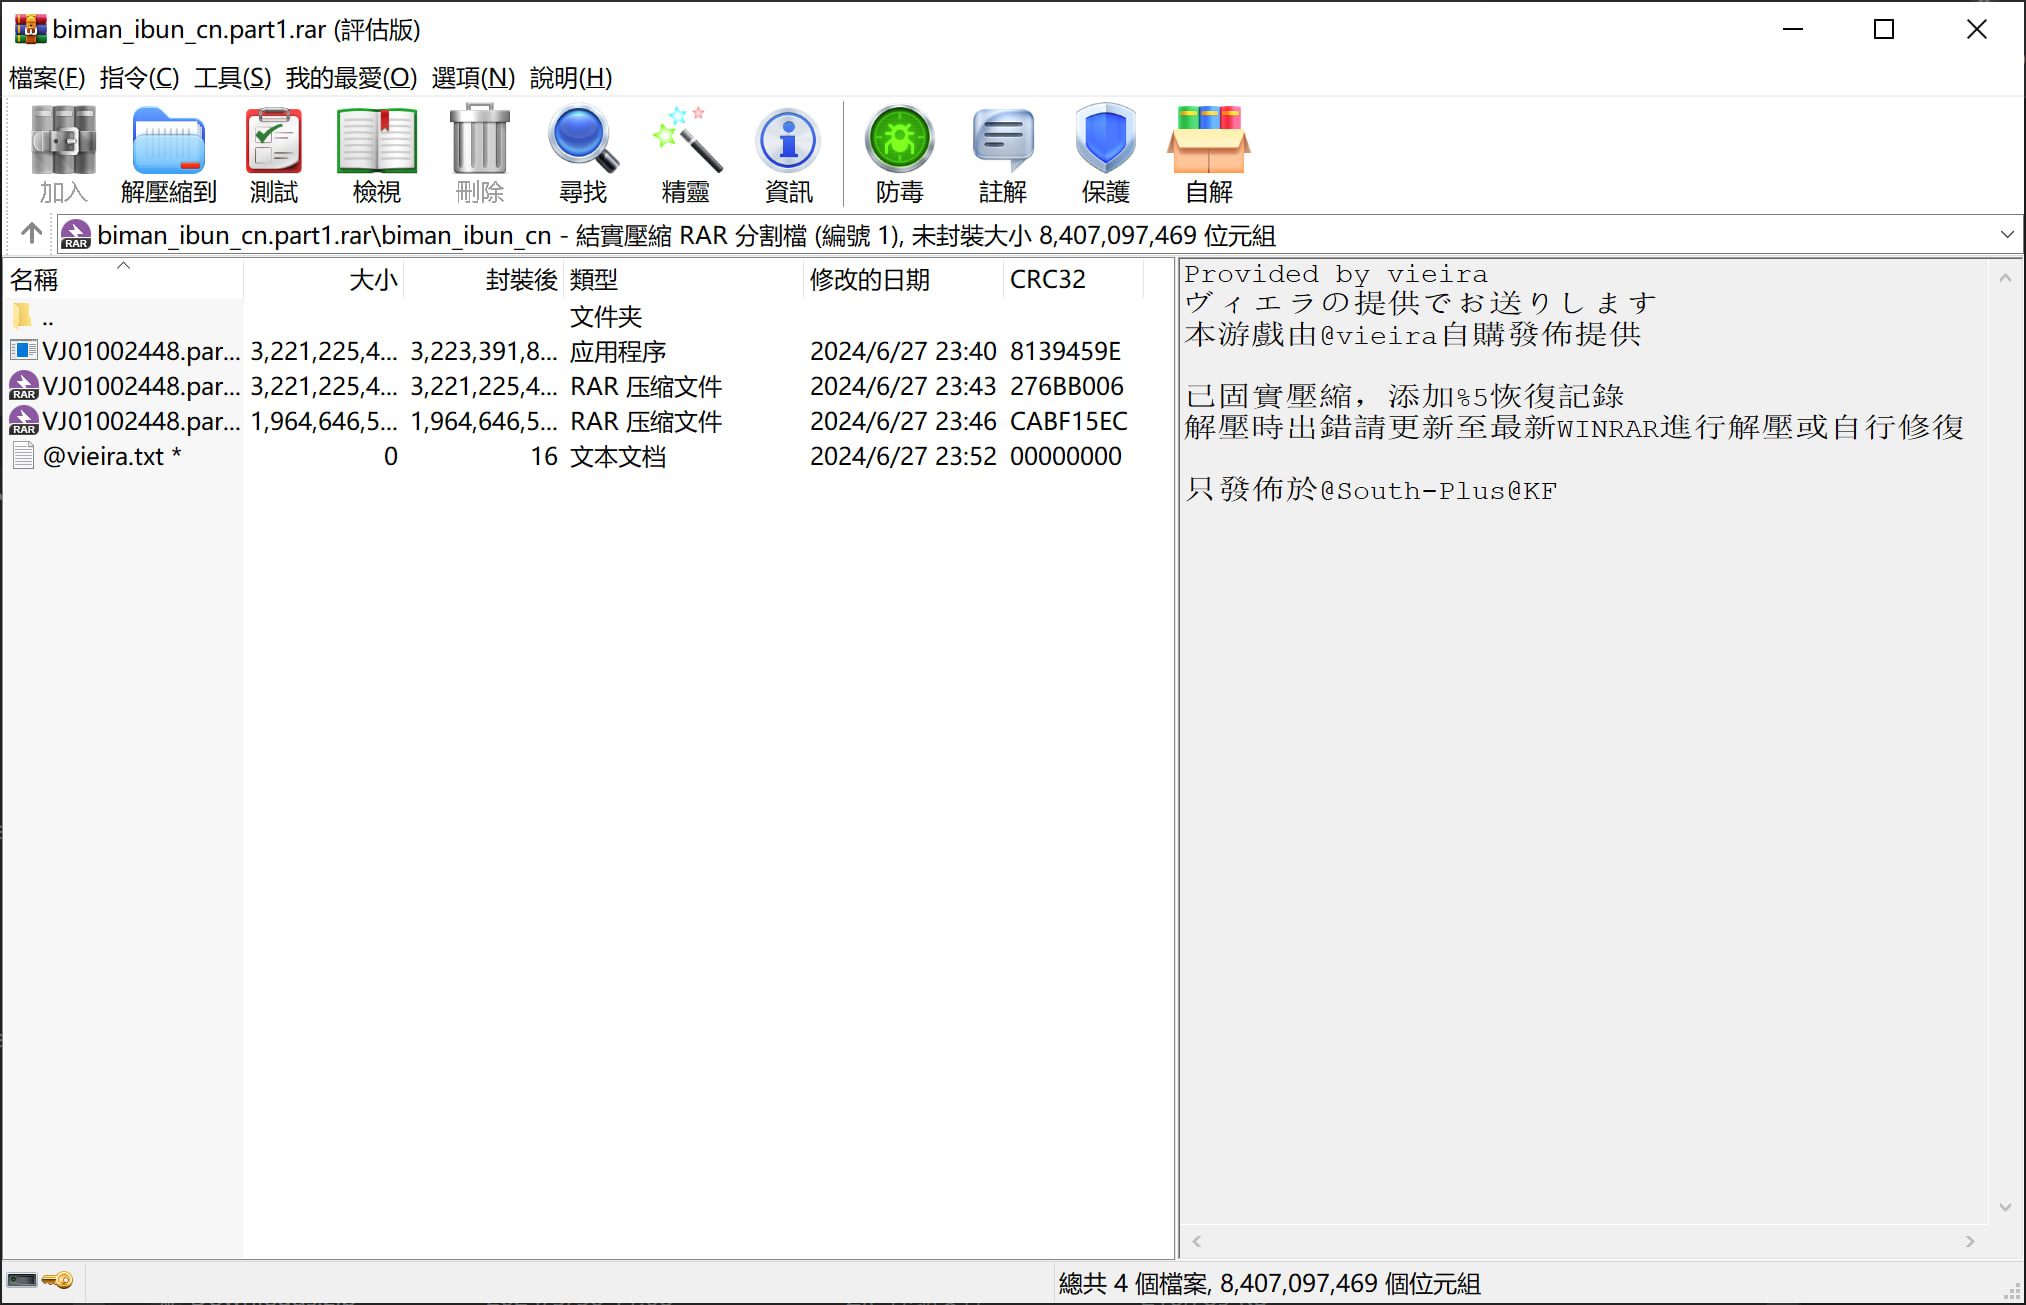
Task: Open the 指令(C) menu
Action: point(139,78)
